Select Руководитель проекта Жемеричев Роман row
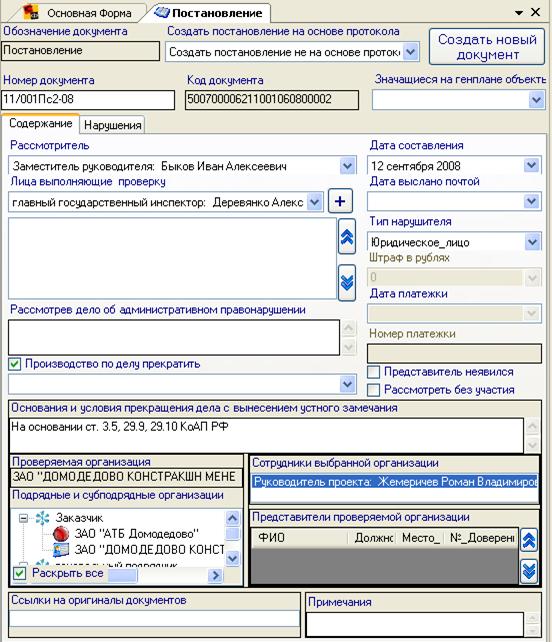This screenshot has width=552, height=642. click(395, 482)
